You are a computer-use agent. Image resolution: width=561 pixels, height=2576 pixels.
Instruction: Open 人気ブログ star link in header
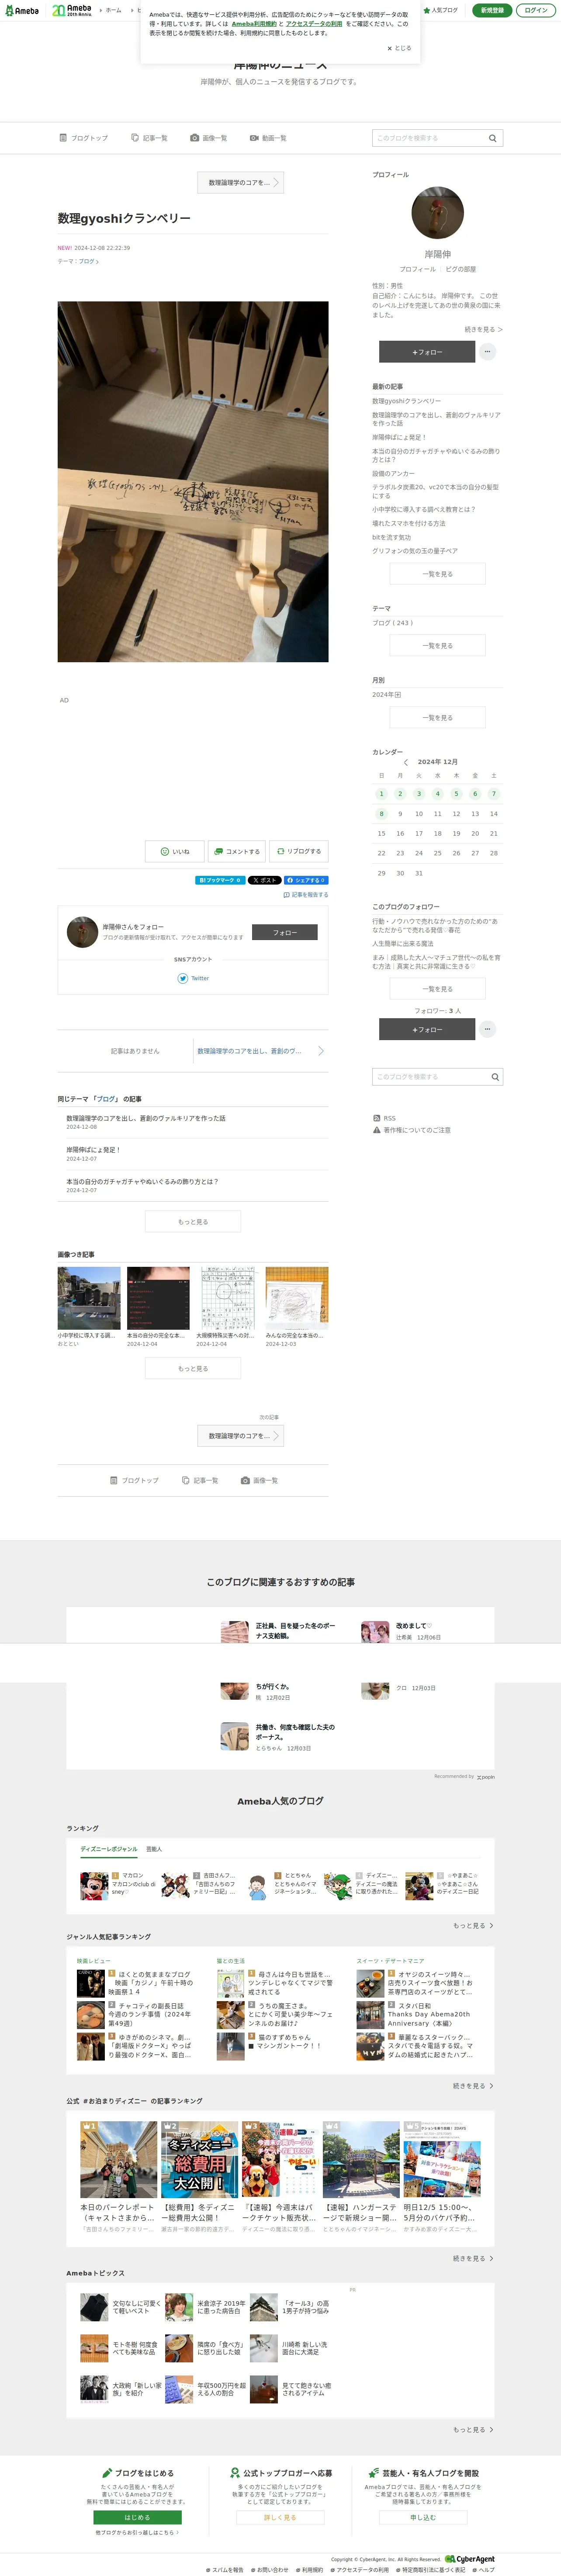pos(441,10)
